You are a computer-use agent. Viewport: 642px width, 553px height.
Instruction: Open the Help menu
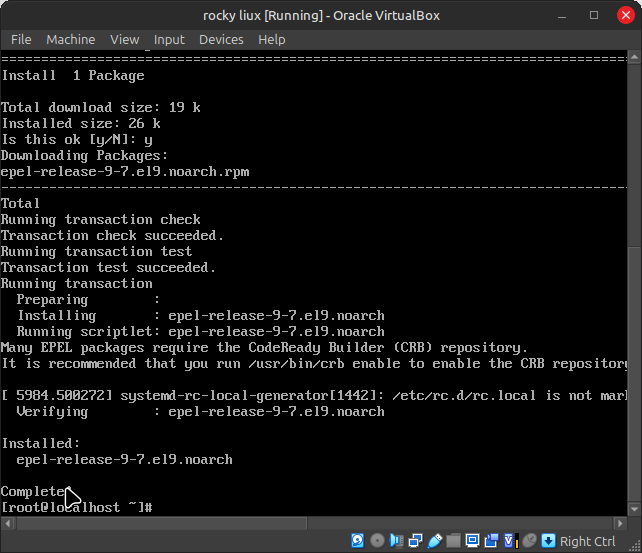[x=272, y=39]
